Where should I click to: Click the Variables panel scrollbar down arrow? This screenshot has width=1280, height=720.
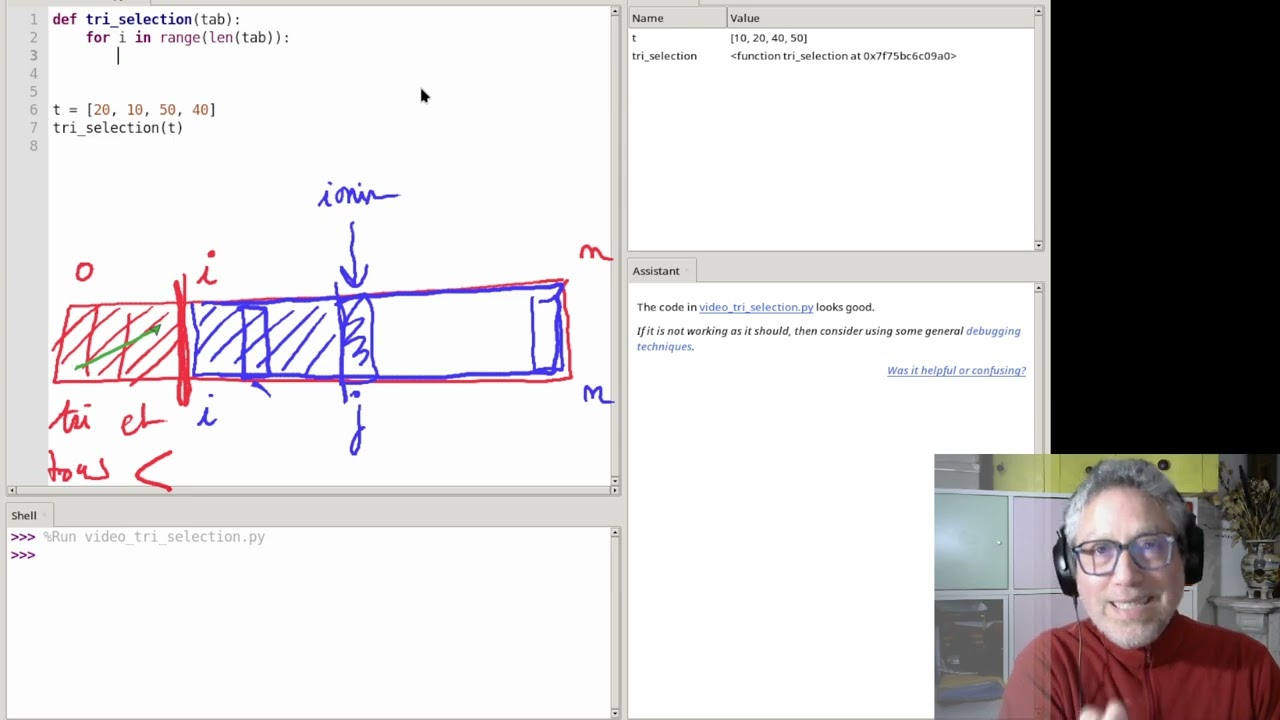tap(1039, 245)
